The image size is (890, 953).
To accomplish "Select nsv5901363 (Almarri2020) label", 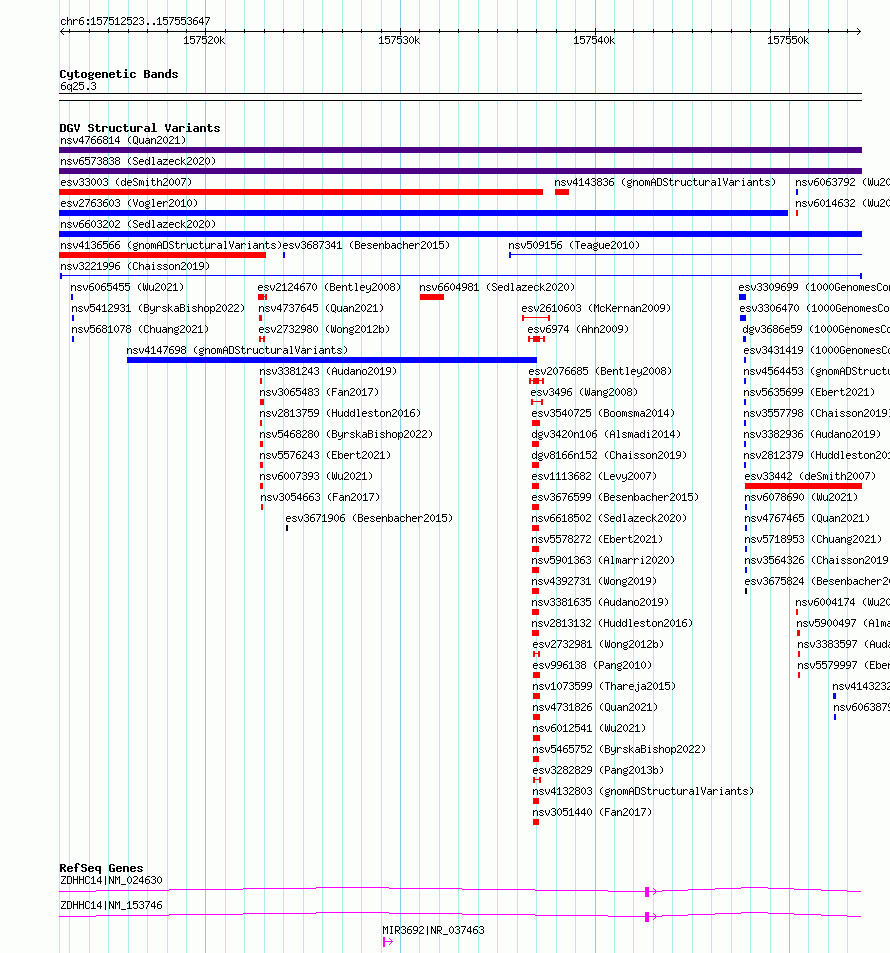I will [603, 560].
